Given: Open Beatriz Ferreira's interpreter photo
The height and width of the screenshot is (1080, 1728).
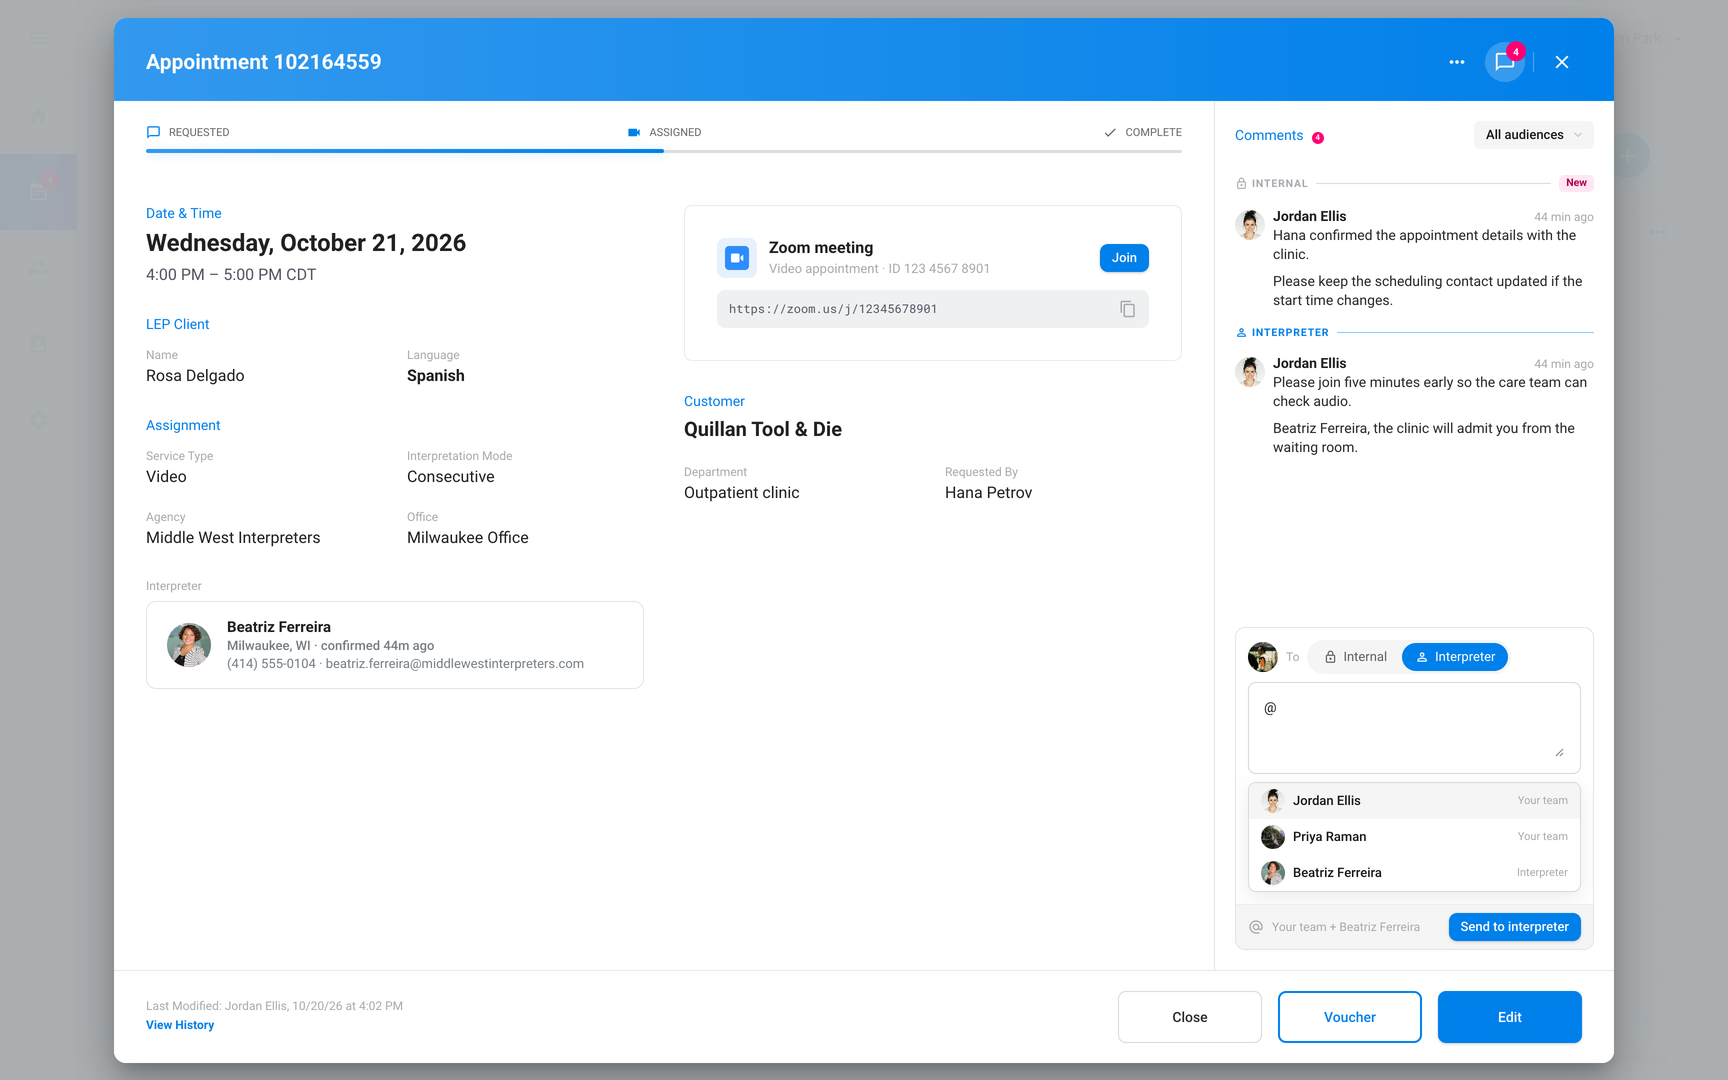Looking at the screenshot, I should pos(189,645).
